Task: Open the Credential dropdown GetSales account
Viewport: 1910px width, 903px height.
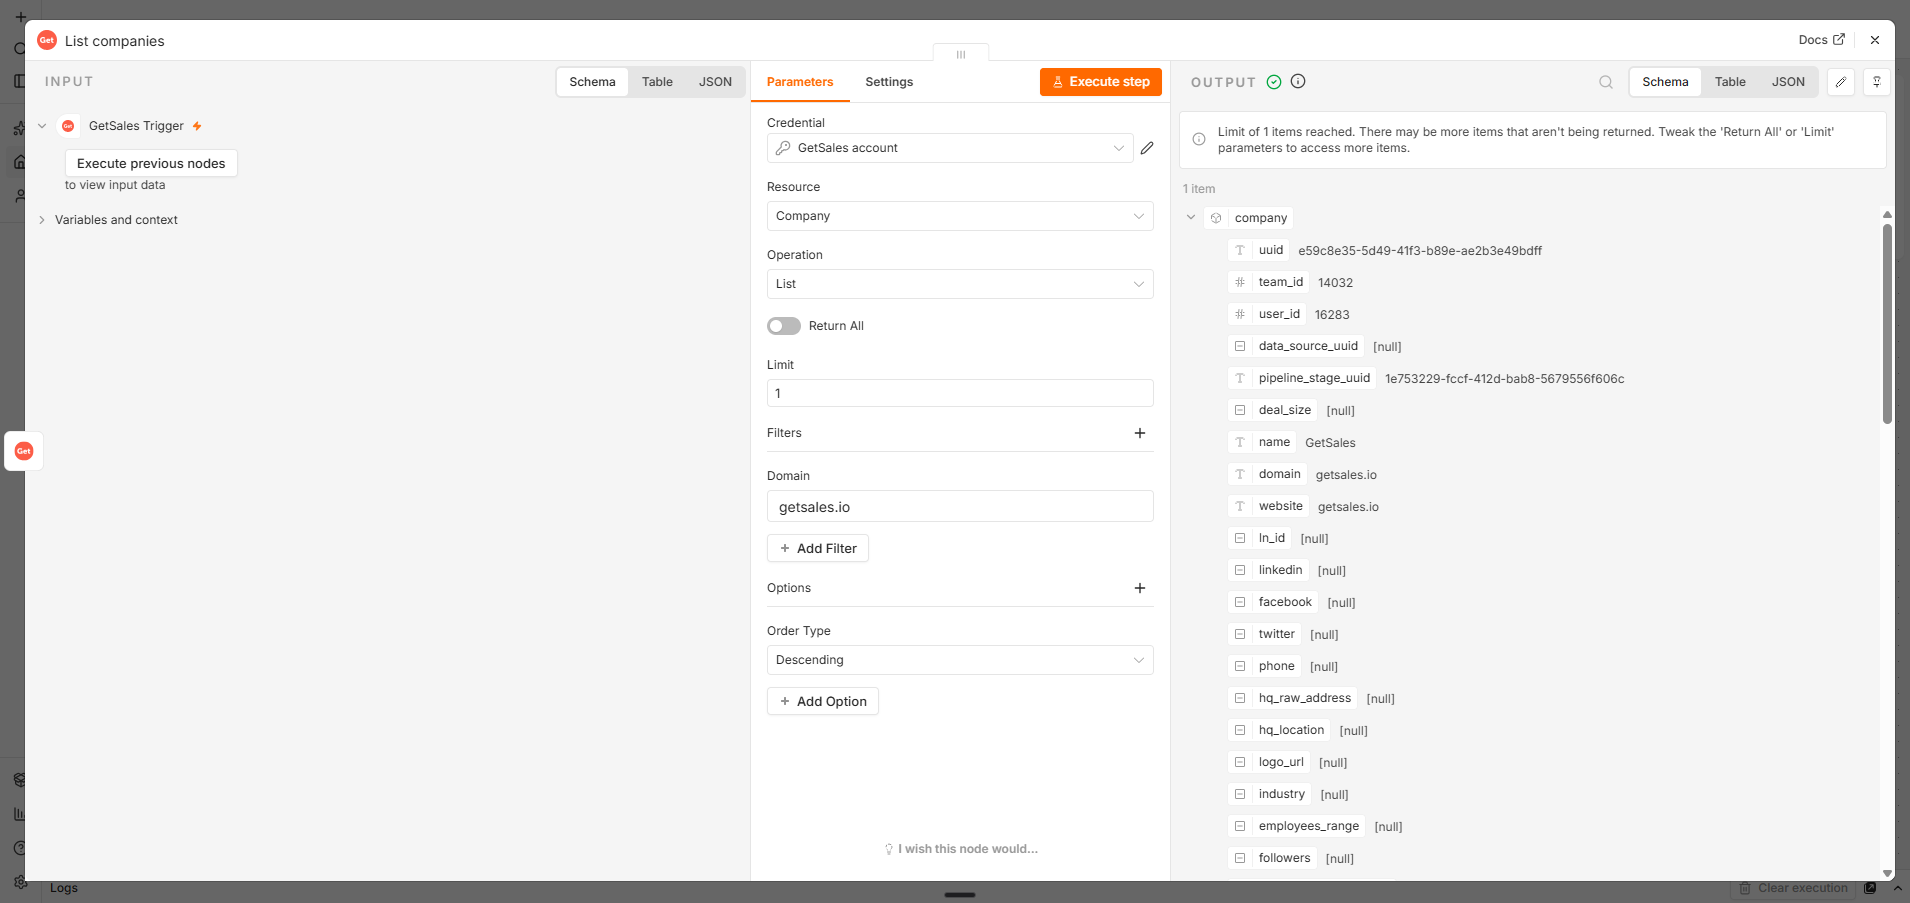Action: coord(950,148)
